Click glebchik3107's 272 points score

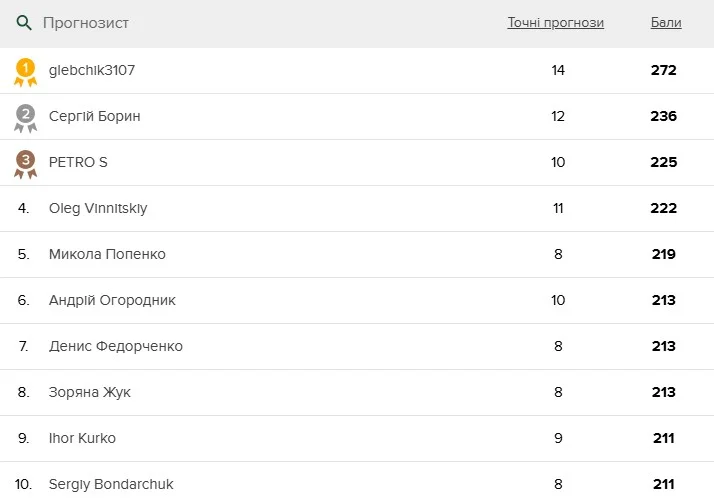663,70
